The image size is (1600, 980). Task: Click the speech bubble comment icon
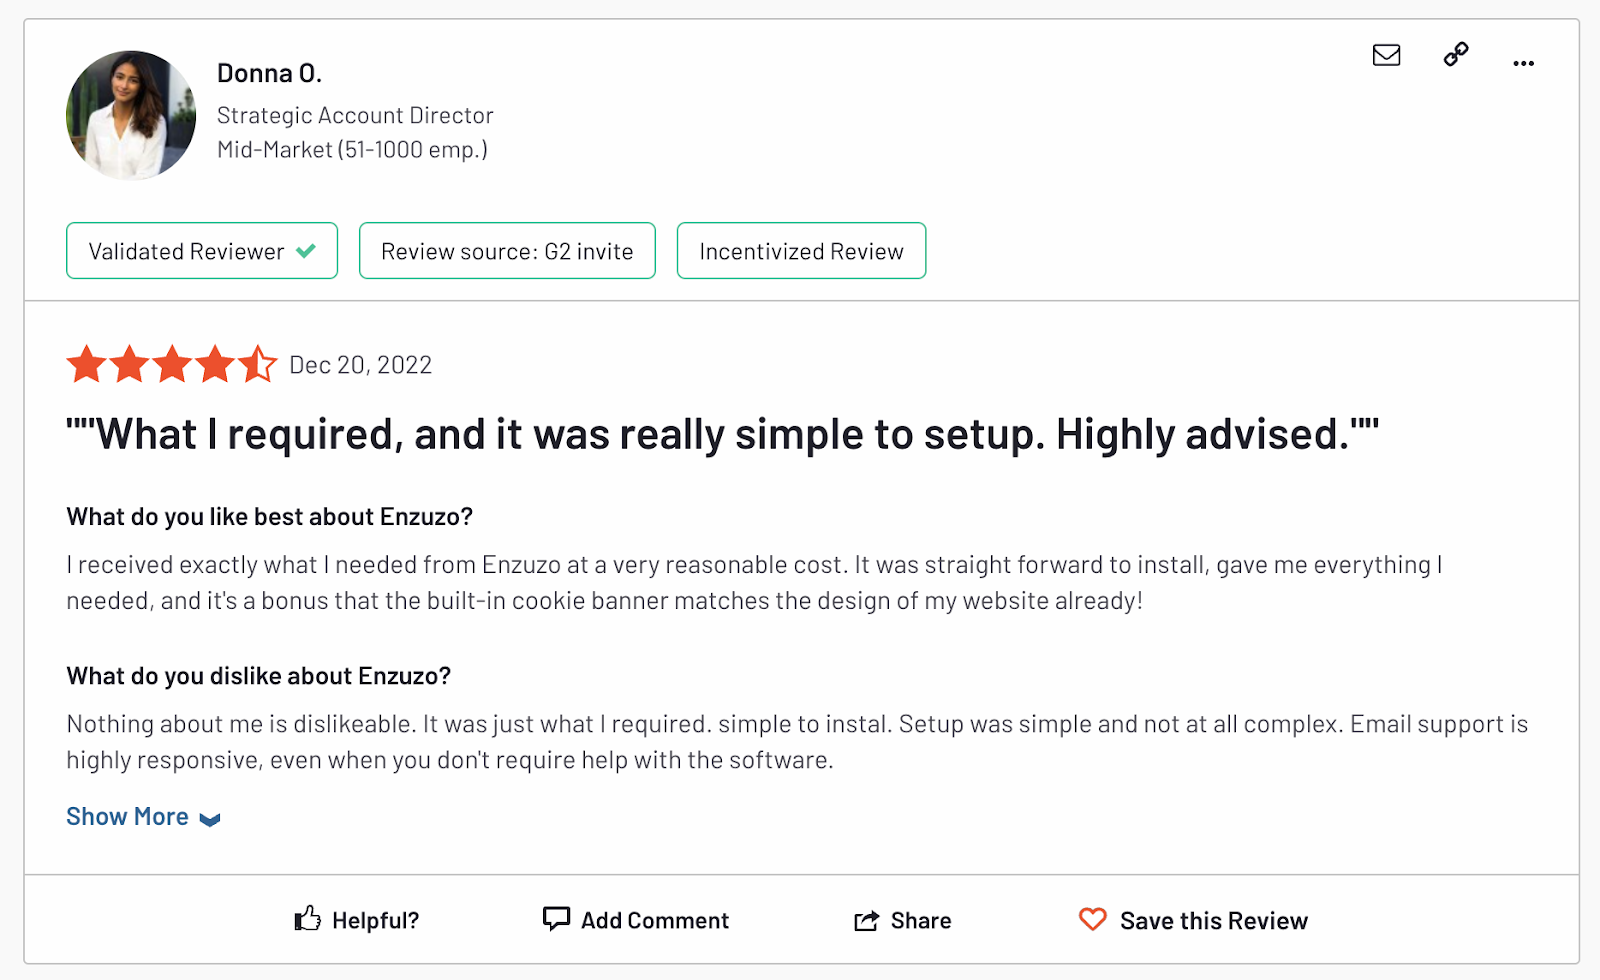[556, 918]
